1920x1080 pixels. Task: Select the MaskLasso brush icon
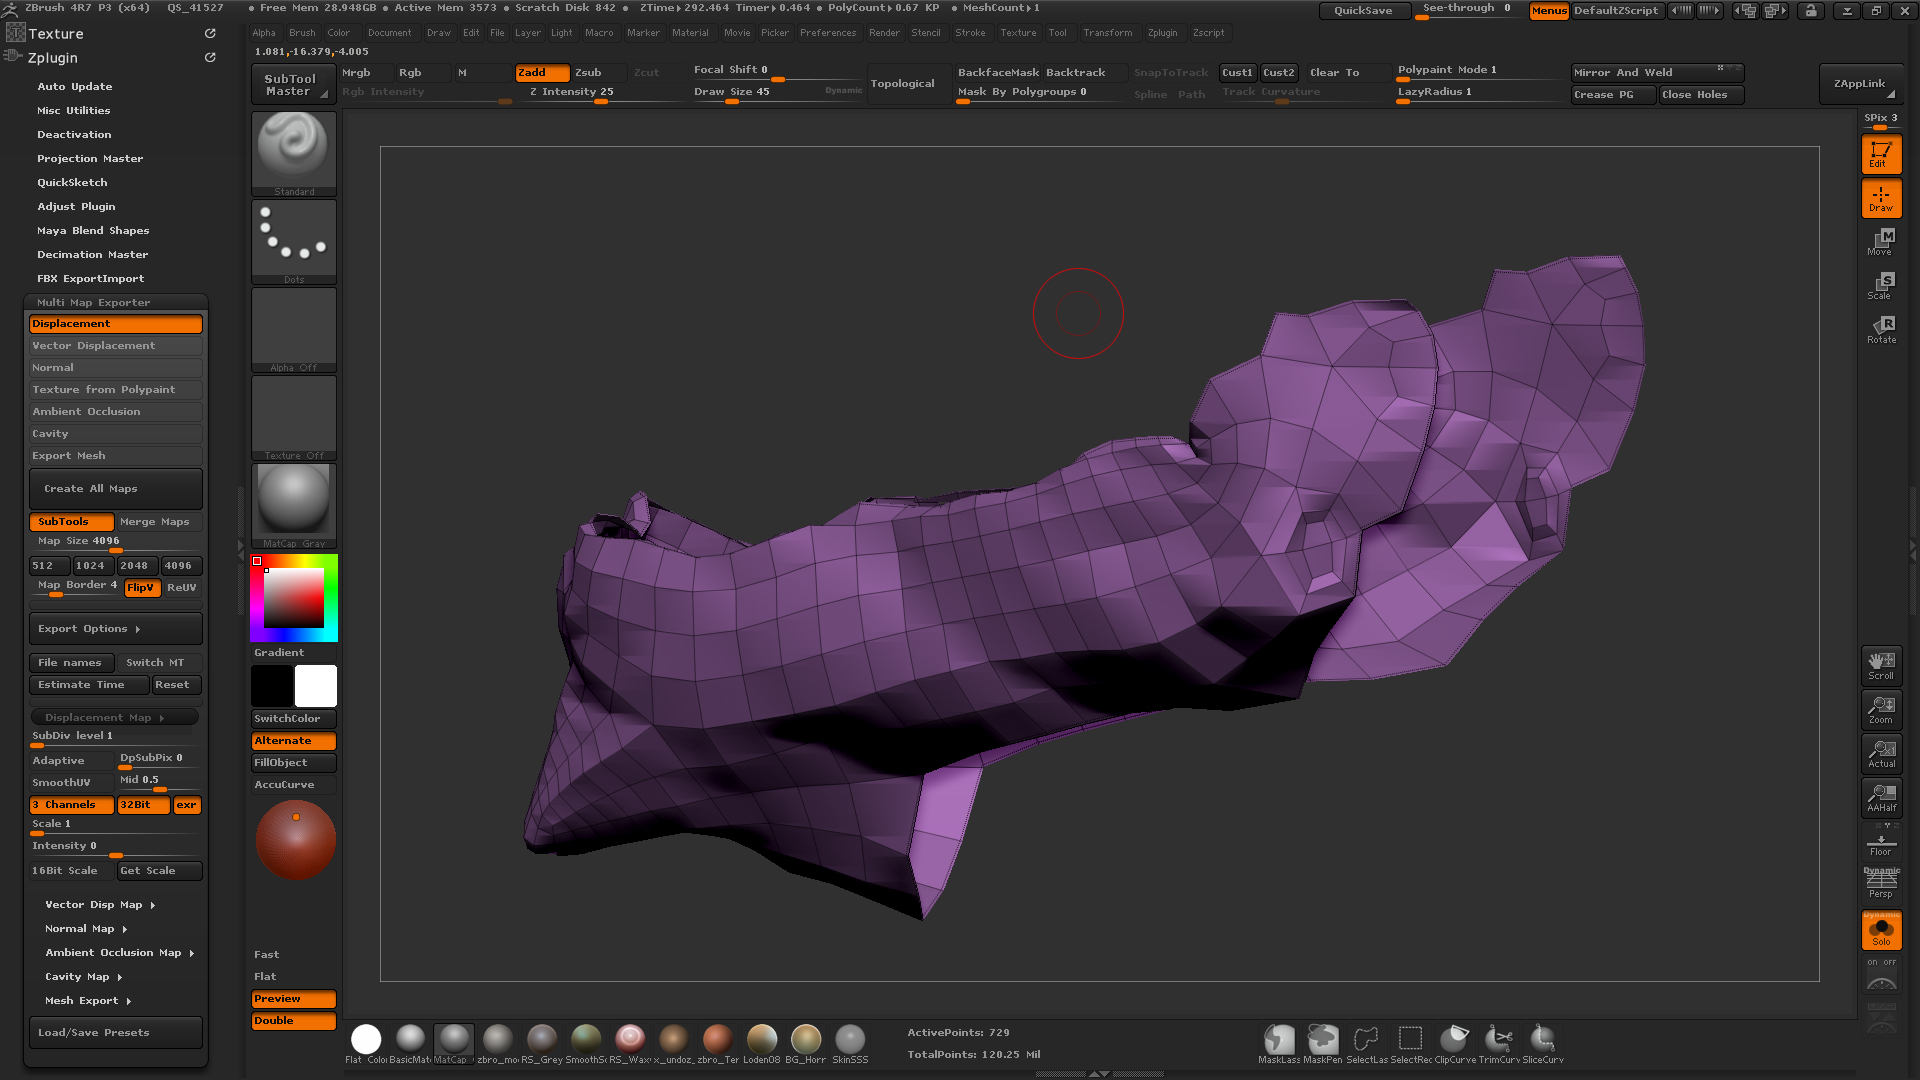(x=1279, y=1044)
